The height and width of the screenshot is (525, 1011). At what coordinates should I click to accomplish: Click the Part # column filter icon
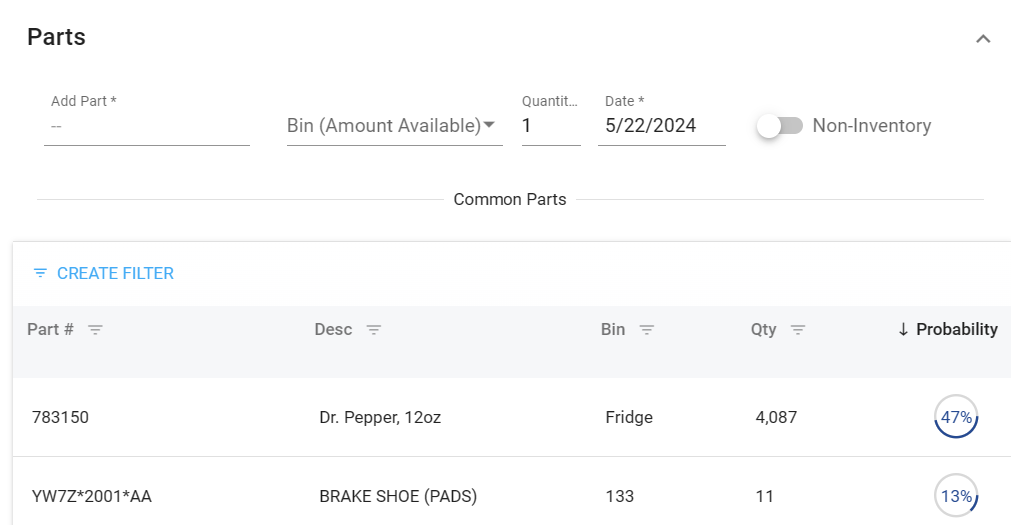point(95,330)
